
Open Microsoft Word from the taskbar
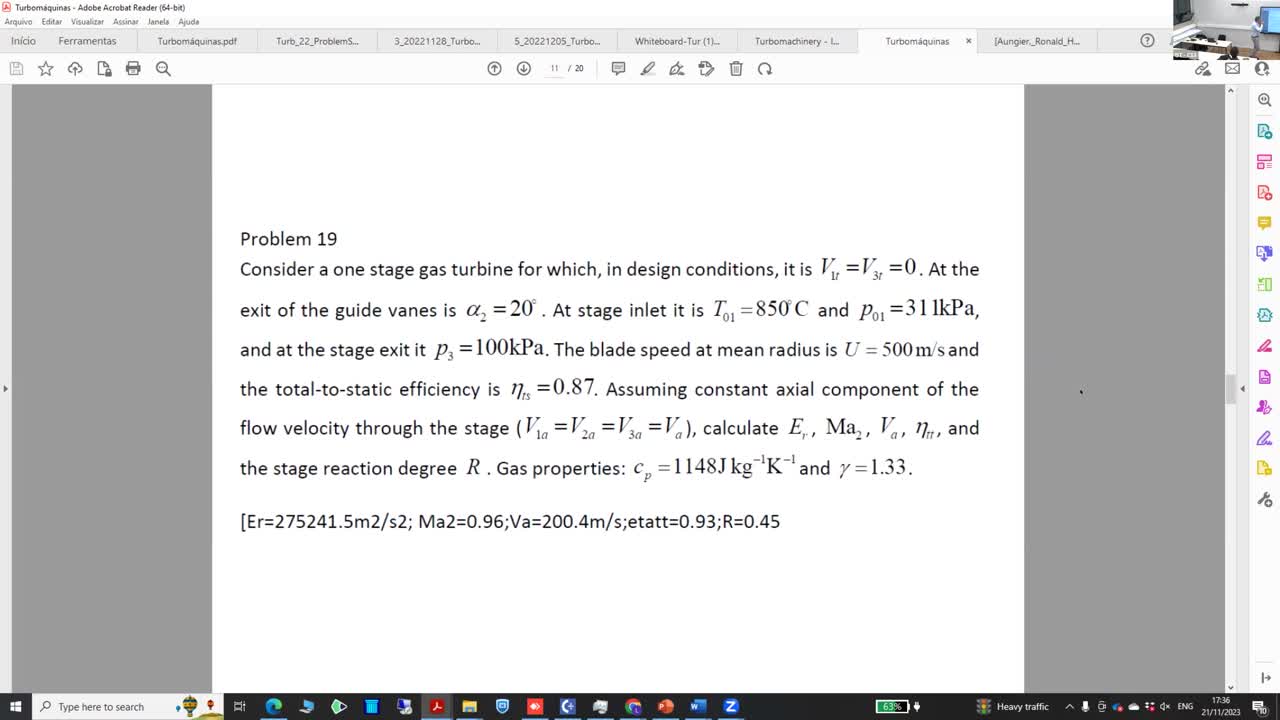click(x=698, y=707)
